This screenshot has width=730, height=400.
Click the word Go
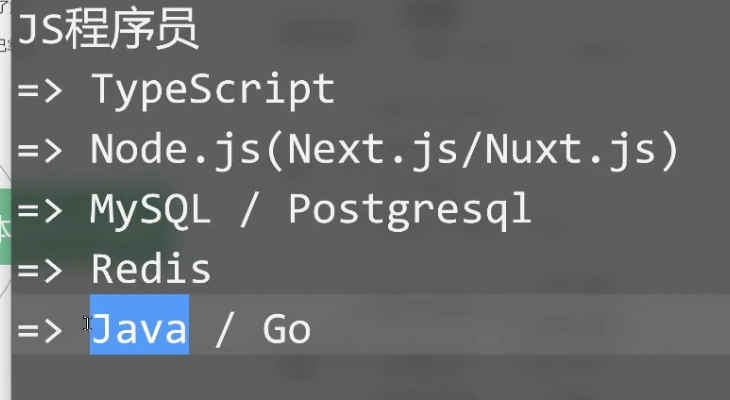point(286,329)
